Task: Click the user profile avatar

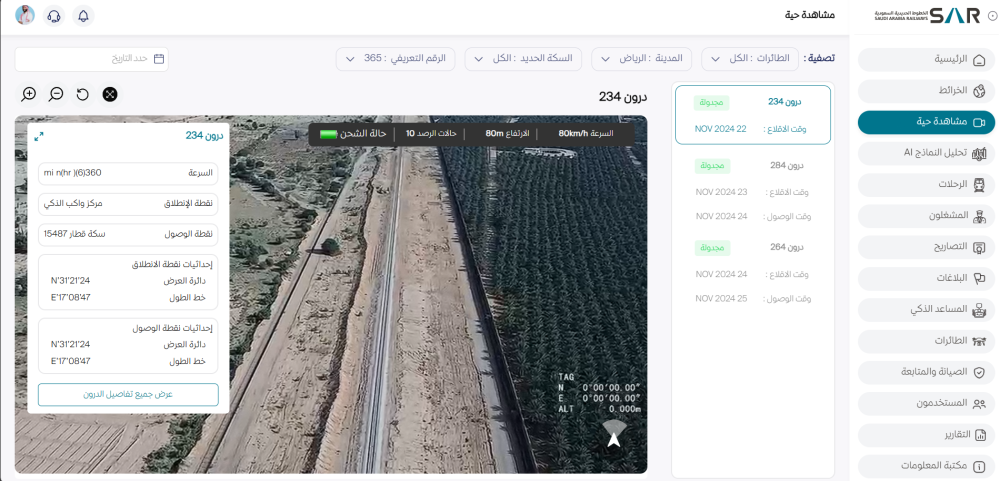Action: [25, 16]
